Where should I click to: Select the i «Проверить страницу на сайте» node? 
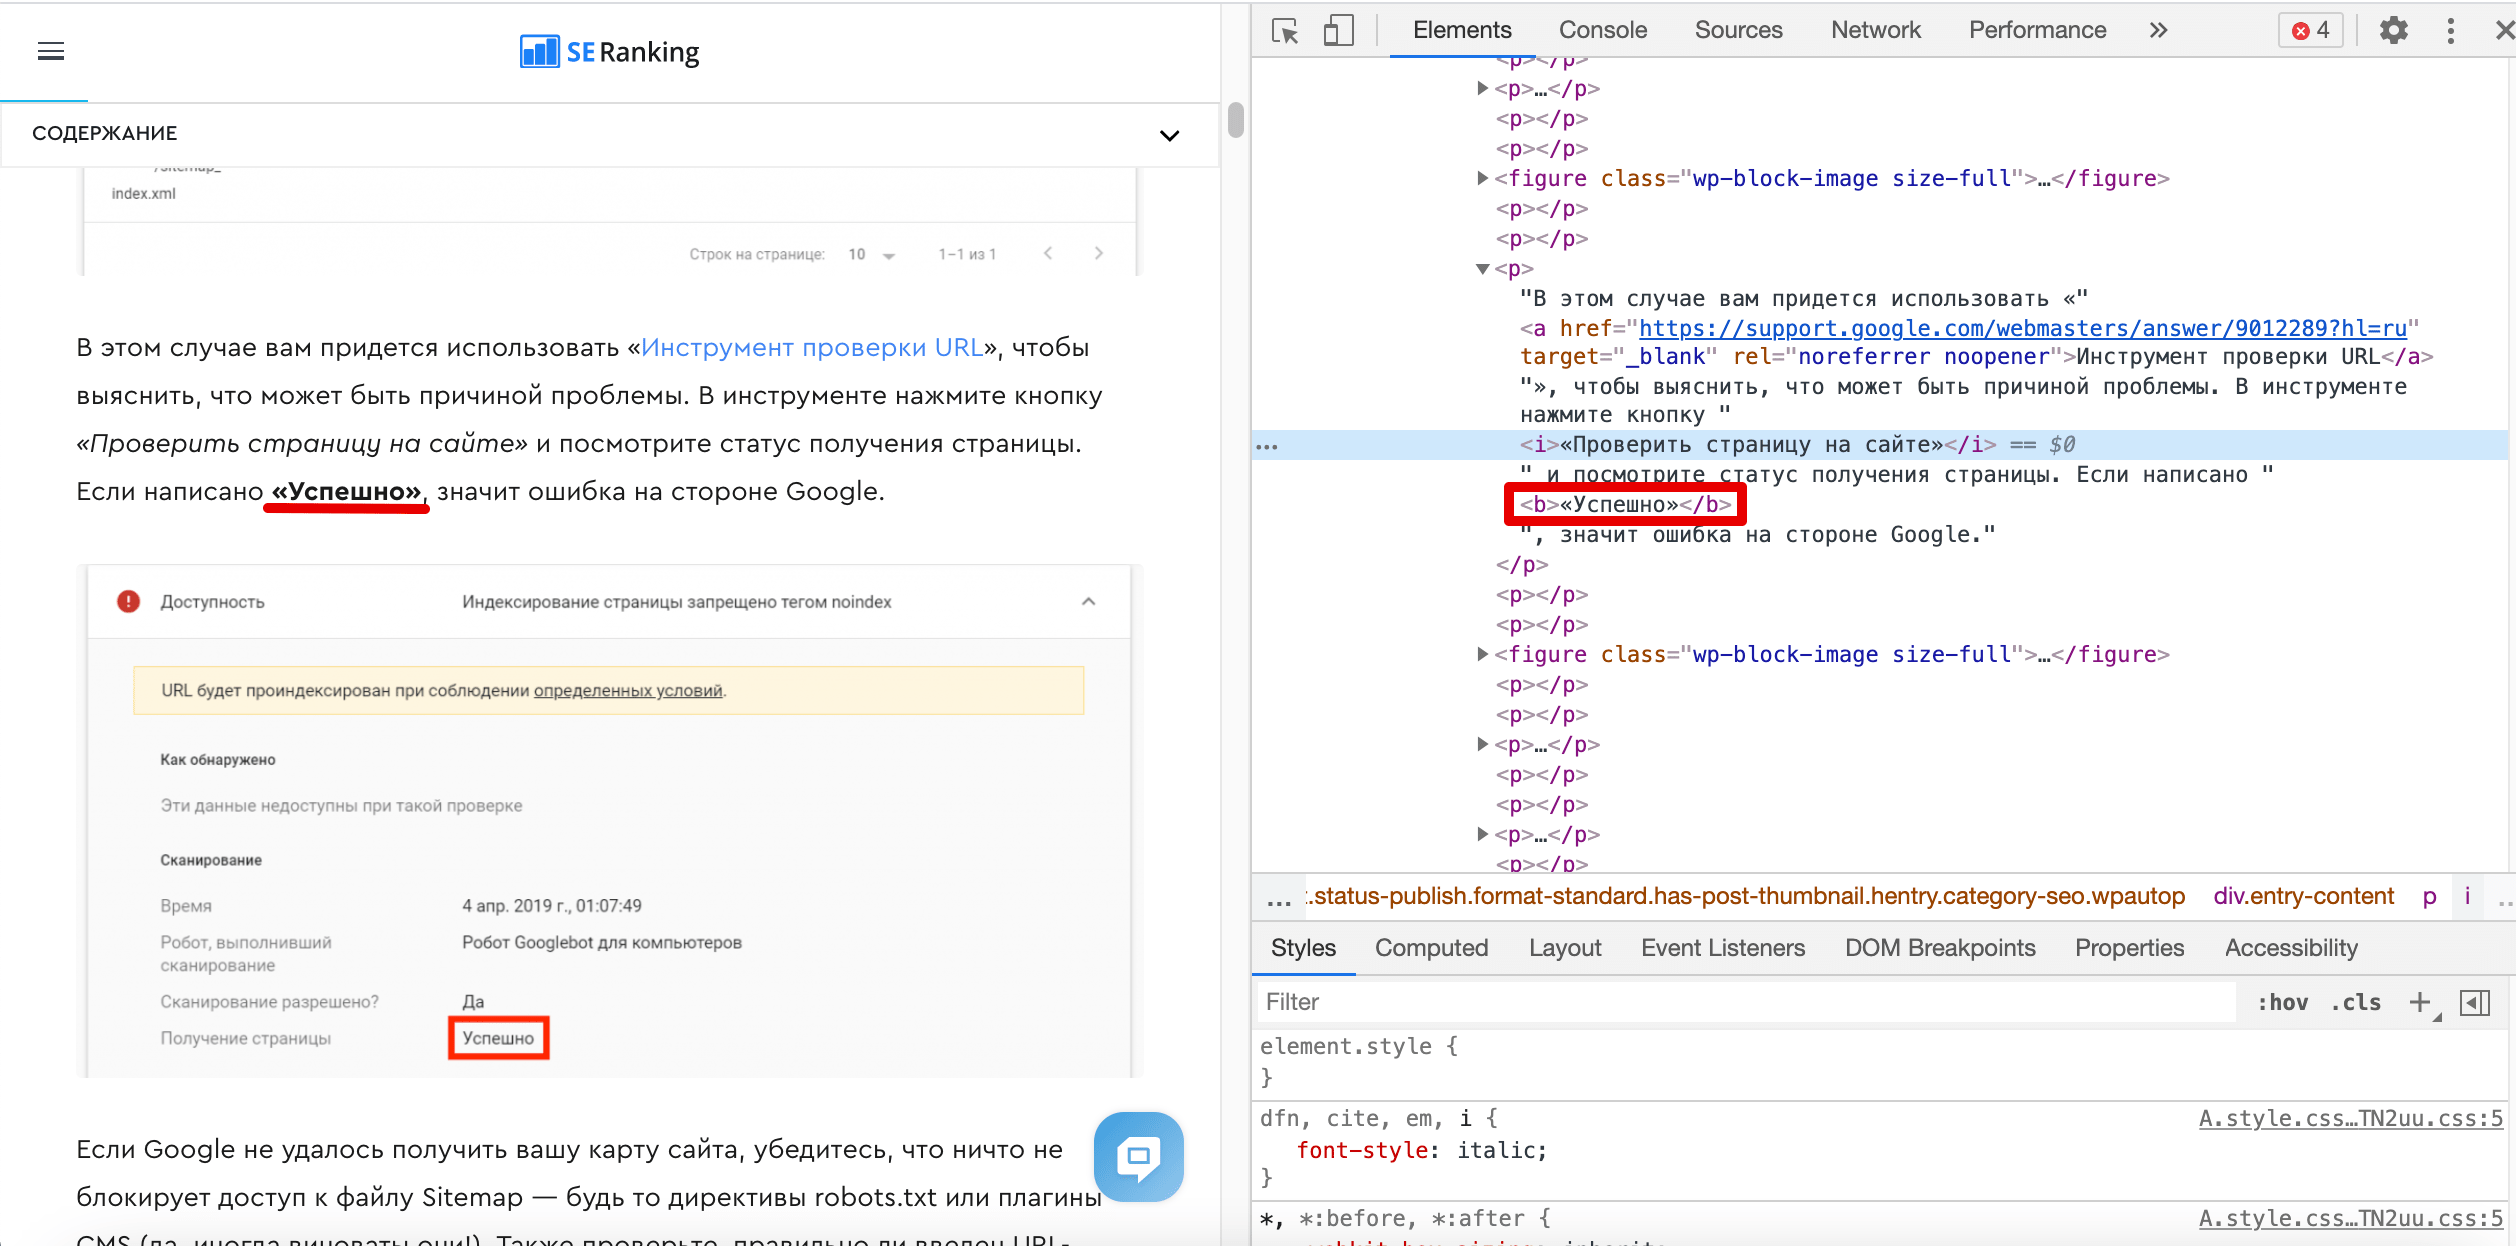1757,445
